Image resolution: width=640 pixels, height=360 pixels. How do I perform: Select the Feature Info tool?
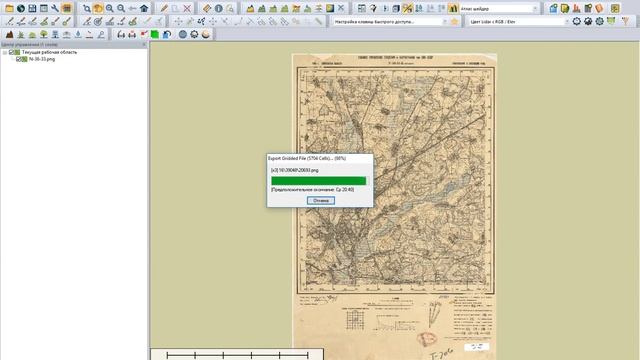219,8
